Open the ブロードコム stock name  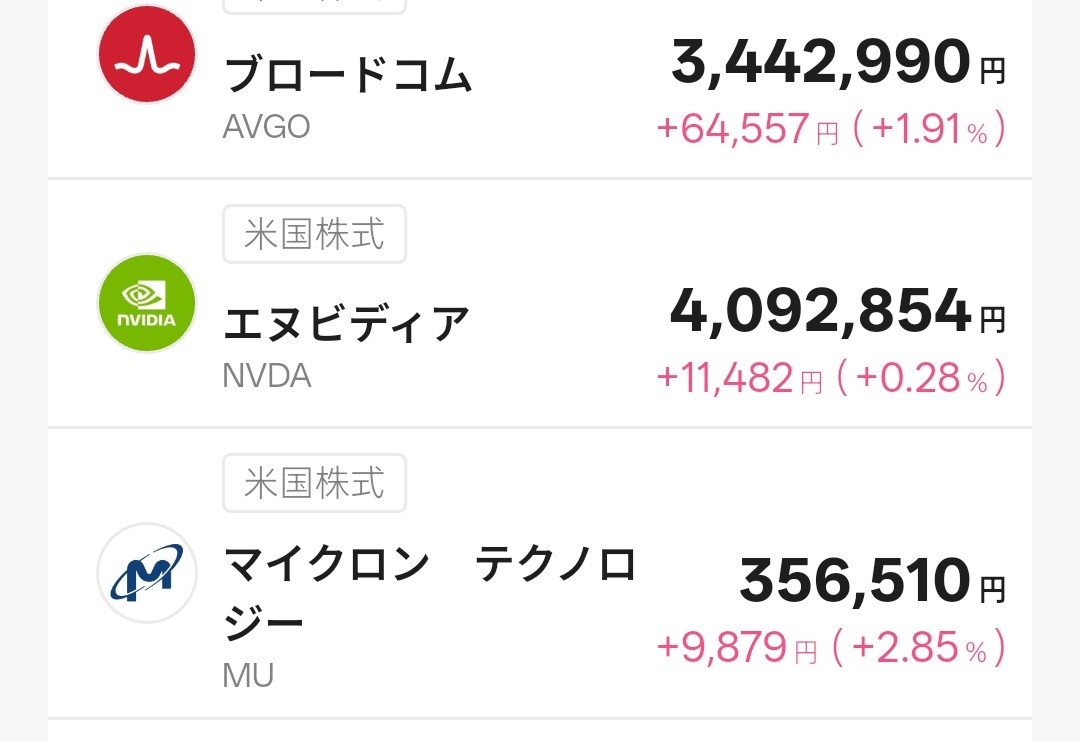coord(348,74)
